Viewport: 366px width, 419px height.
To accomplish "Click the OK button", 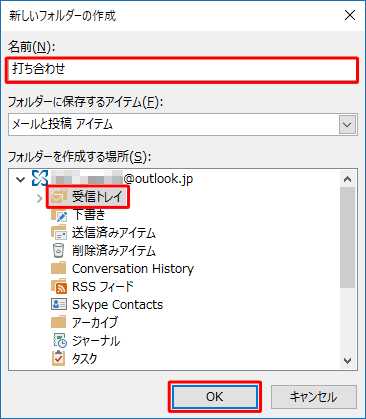I will [215, 397].
